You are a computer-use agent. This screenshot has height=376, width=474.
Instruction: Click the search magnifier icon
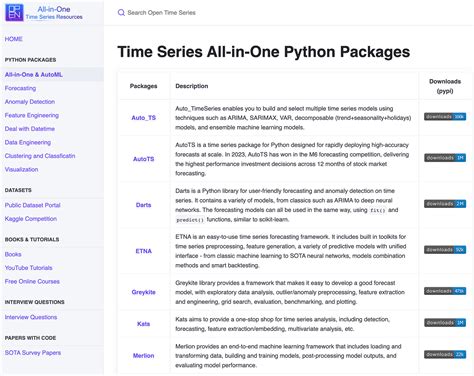coord(121,13)
